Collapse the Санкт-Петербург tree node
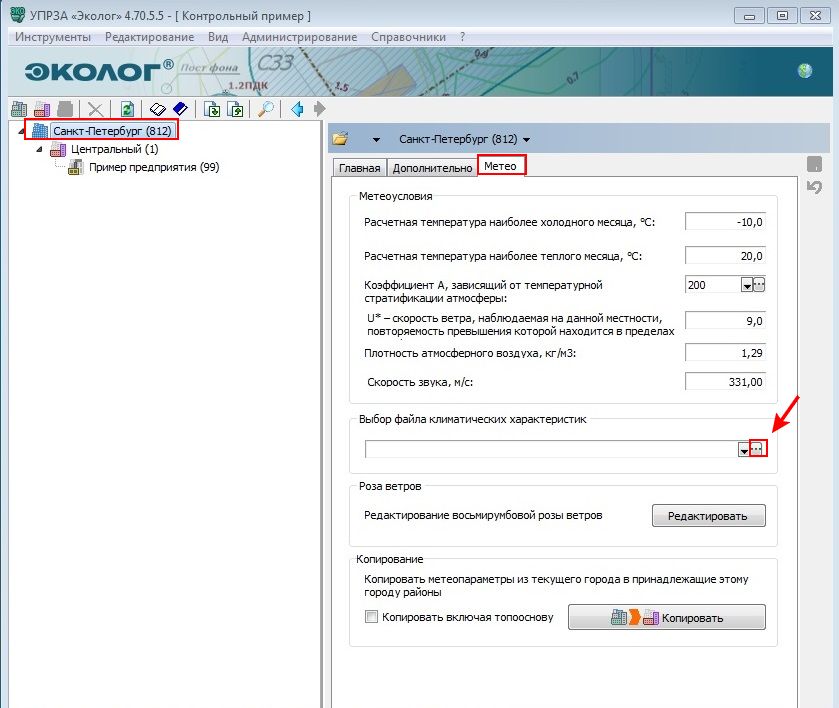Viewport: 839px width, 708px height. [21, 131]
